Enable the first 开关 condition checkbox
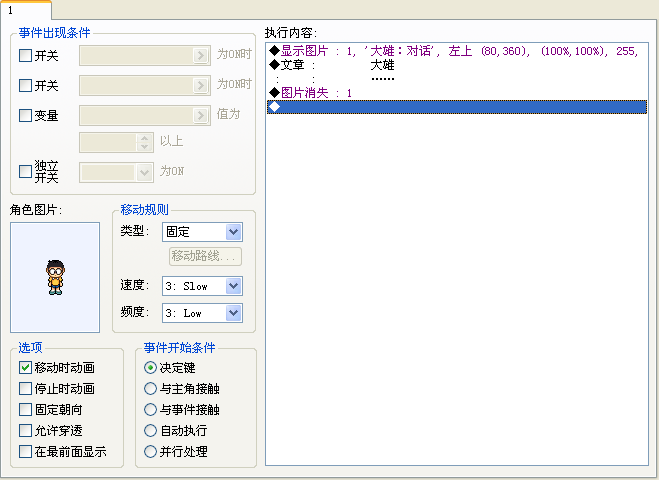The image size is (659, 480). pos(25,55)
